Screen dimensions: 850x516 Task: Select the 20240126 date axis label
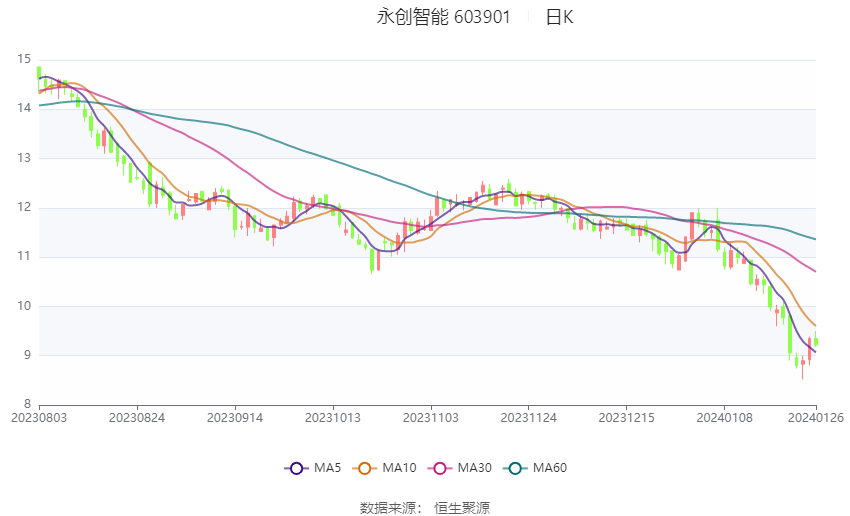(x=816, y=418)
